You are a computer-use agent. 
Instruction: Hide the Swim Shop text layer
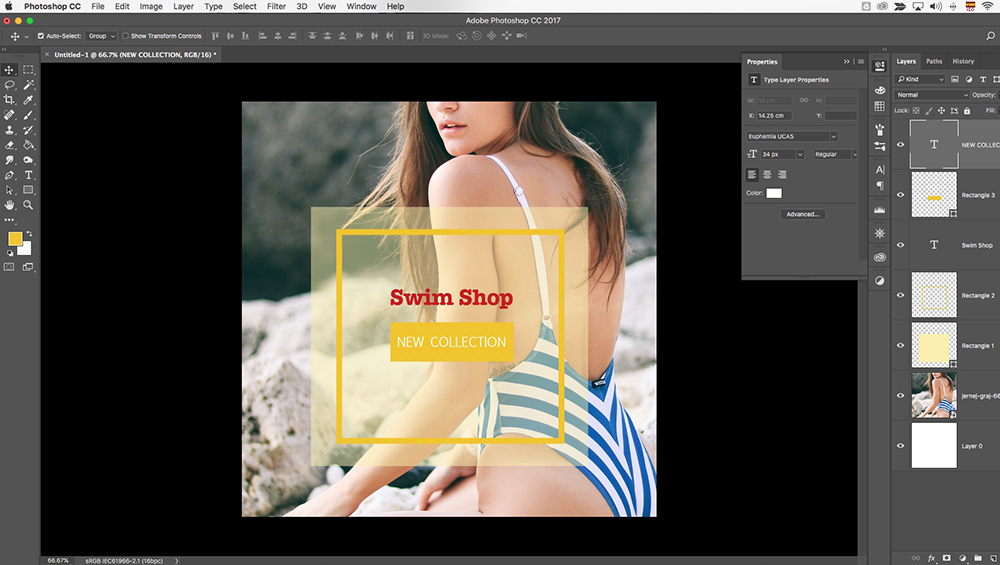pyautogui.click(x=901, y=245)
